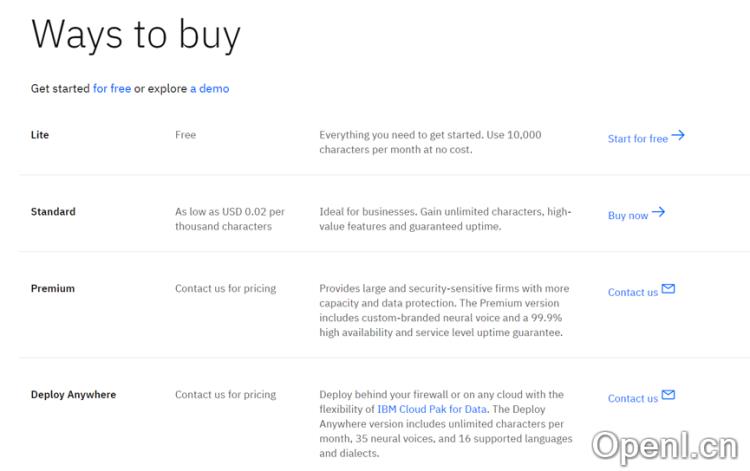Click the arrow icon beside Start for free

click(x=678, y=136)
